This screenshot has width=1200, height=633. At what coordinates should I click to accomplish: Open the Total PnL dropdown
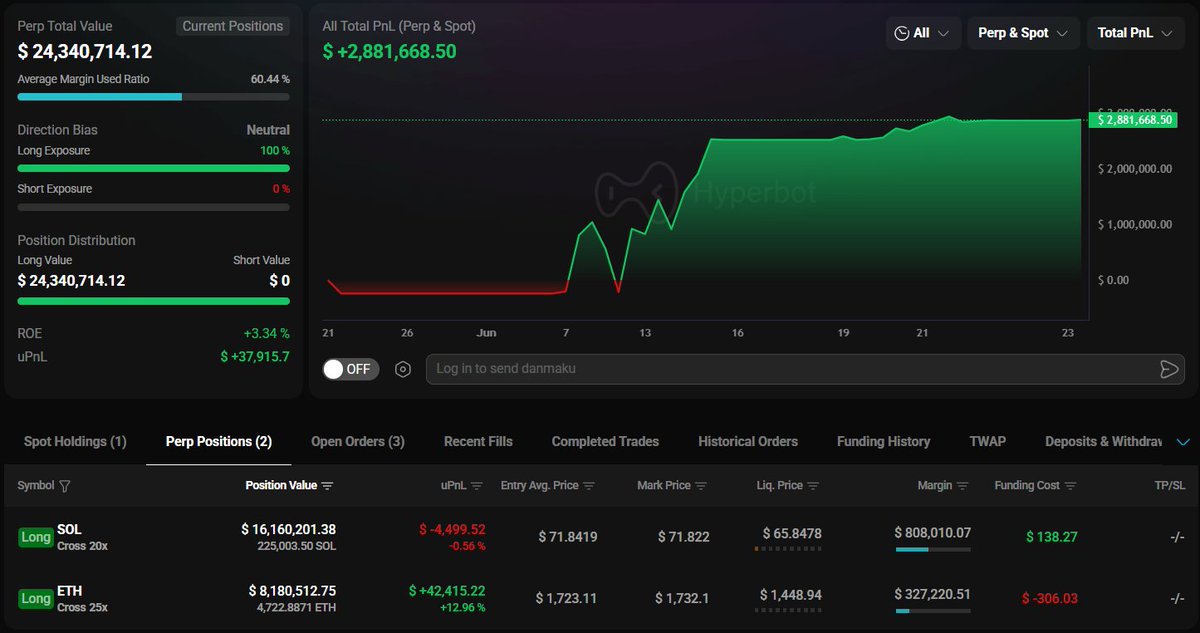[x=1135, y=33]
